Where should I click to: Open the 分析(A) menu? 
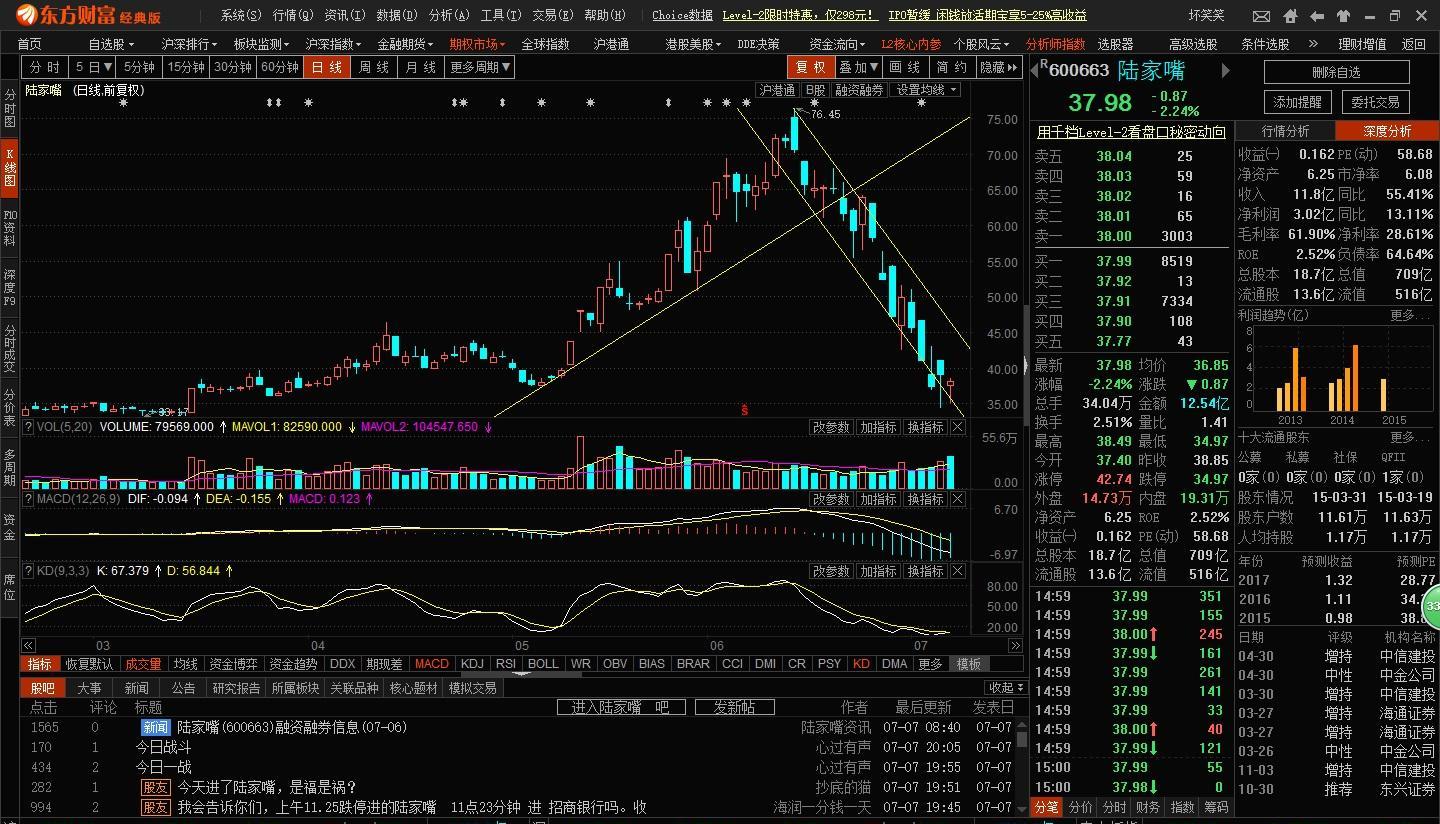(x=449, y=15)
